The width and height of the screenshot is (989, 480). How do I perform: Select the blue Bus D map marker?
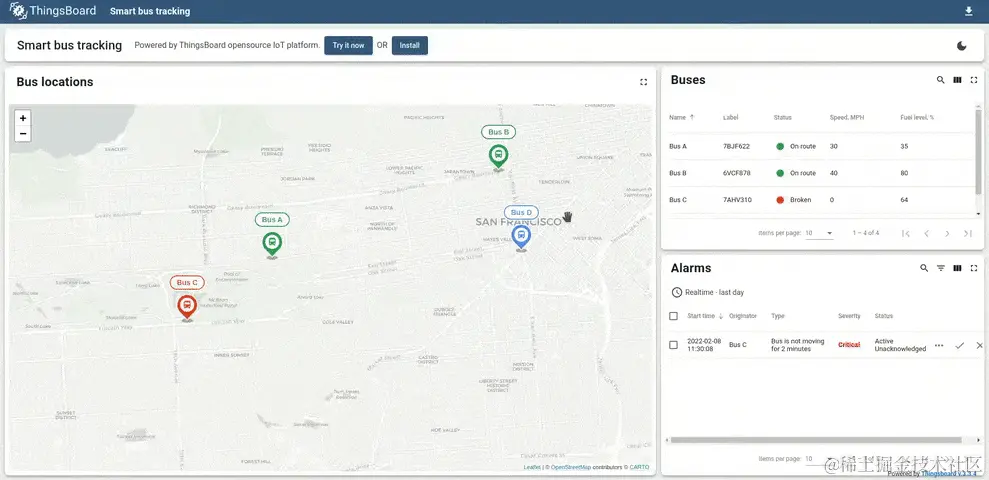pos(520,238)
